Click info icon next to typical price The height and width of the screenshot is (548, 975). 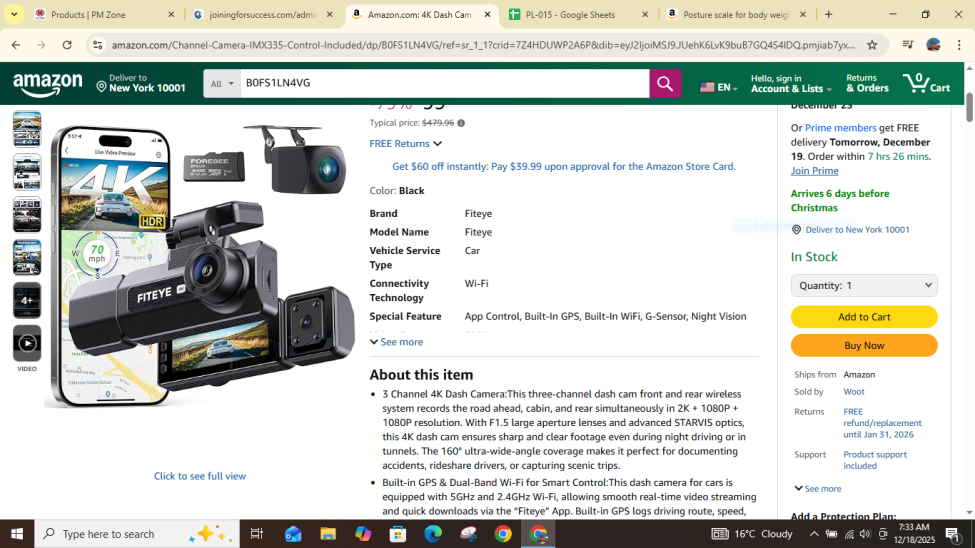pos(461,123)
